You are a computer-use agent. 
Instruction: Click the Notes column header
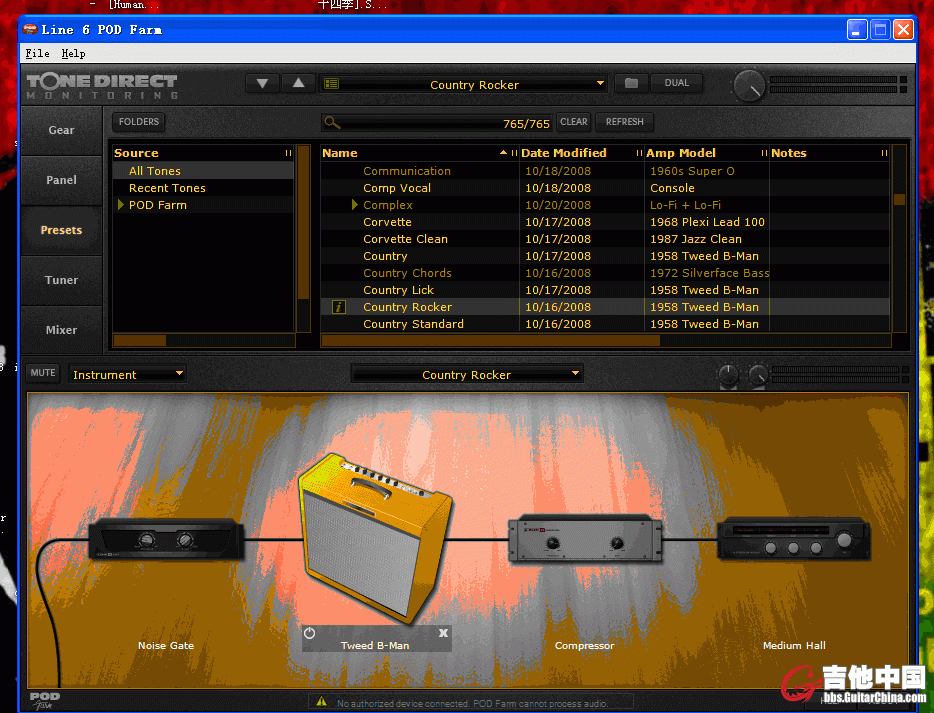coord(829,153)
